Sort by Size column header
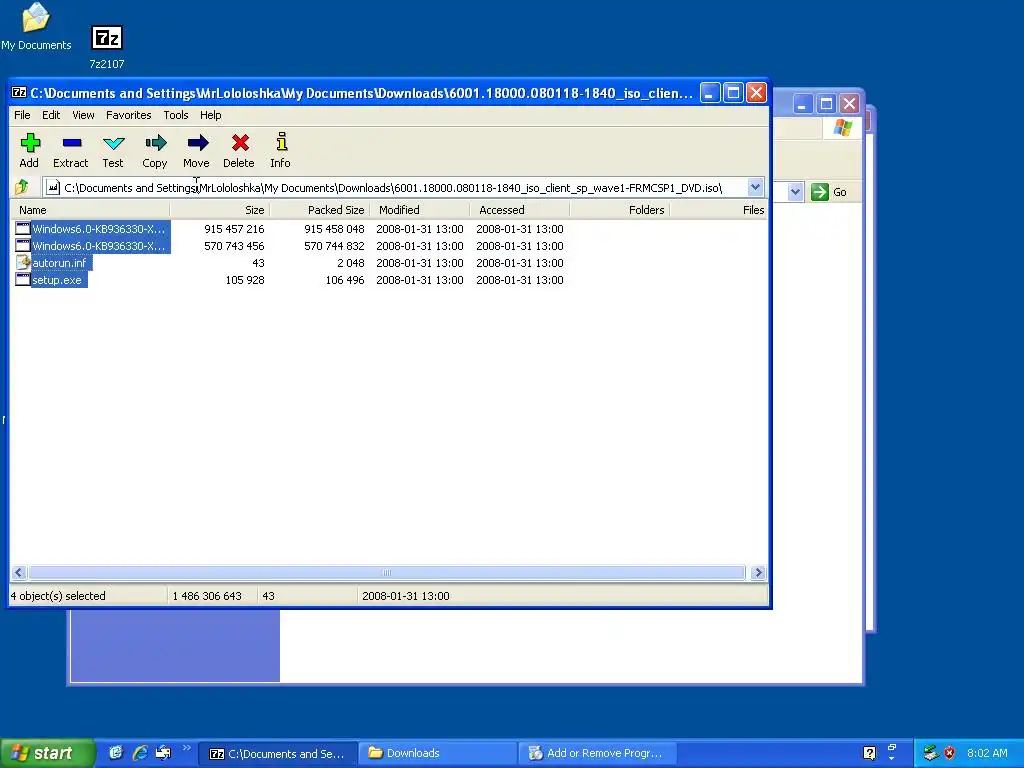The width and height of the screenshot is (1024, 768). 219,210
